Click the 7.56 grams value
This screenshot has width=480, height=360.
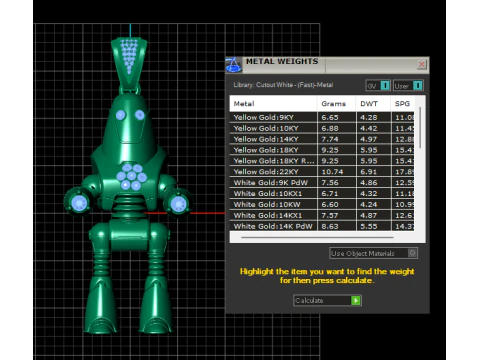[x=330, y=183]
